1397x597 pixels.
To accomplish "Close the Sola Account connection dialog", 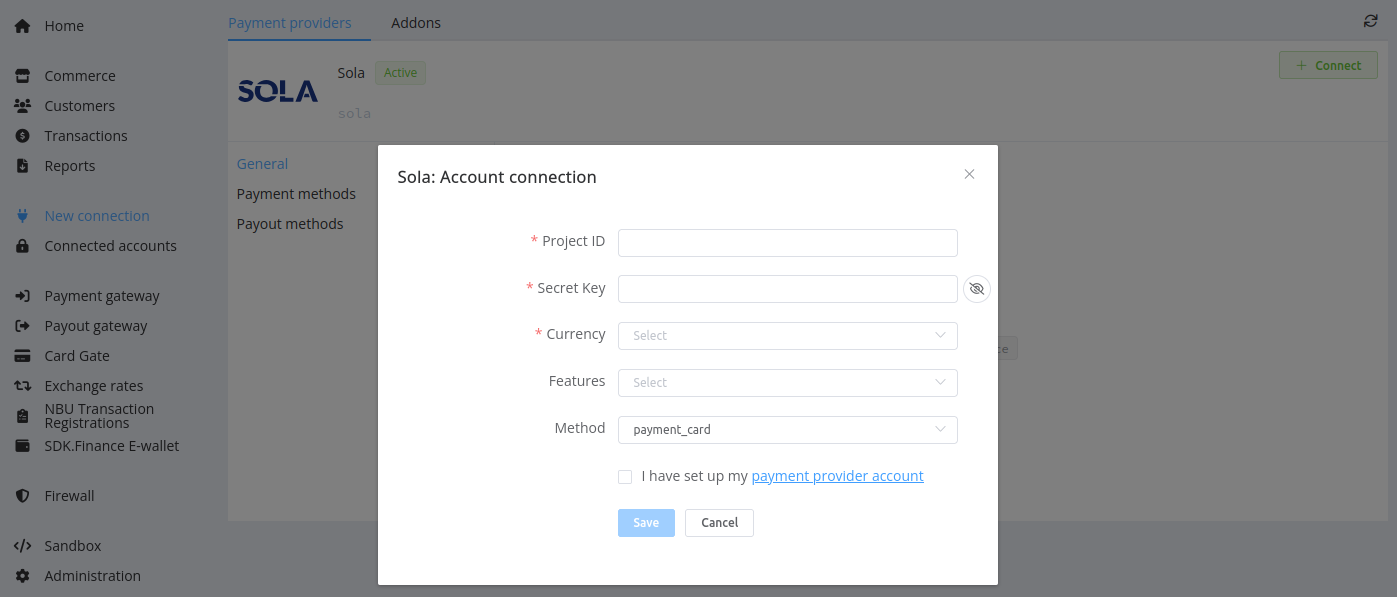I will coord(969,174).
